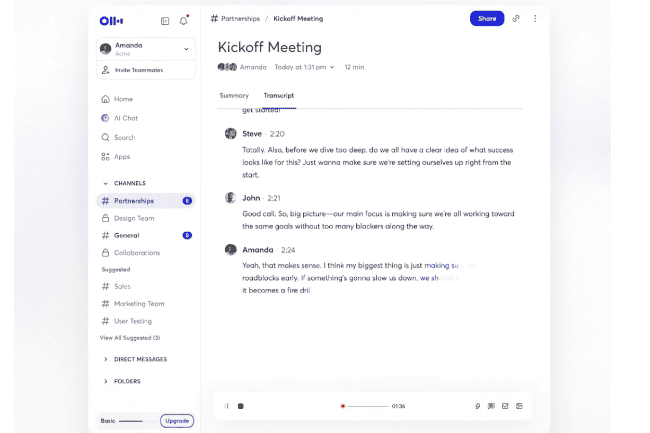
Task: Collapse the sidebar panel icon
Action: [165, 20]
